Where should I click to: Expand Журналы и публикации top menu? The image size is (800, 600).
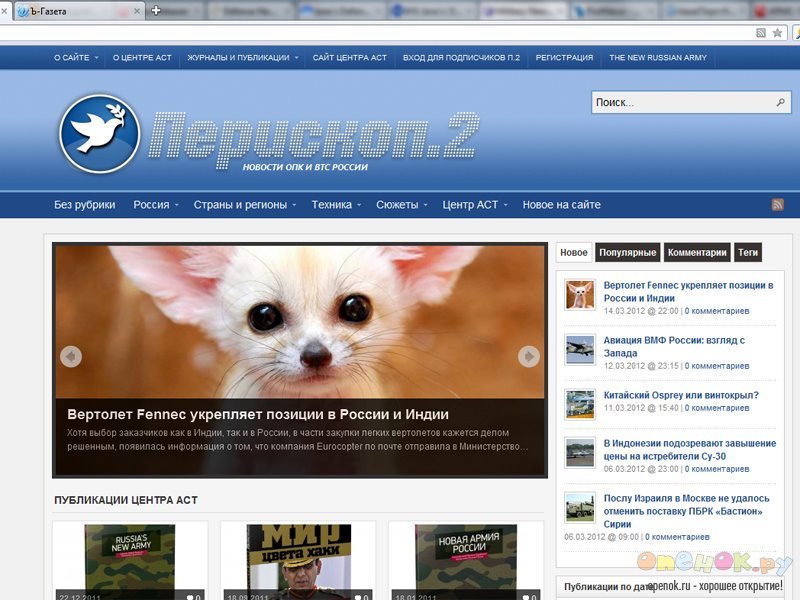pyautogui.click(x=243, y=58)
